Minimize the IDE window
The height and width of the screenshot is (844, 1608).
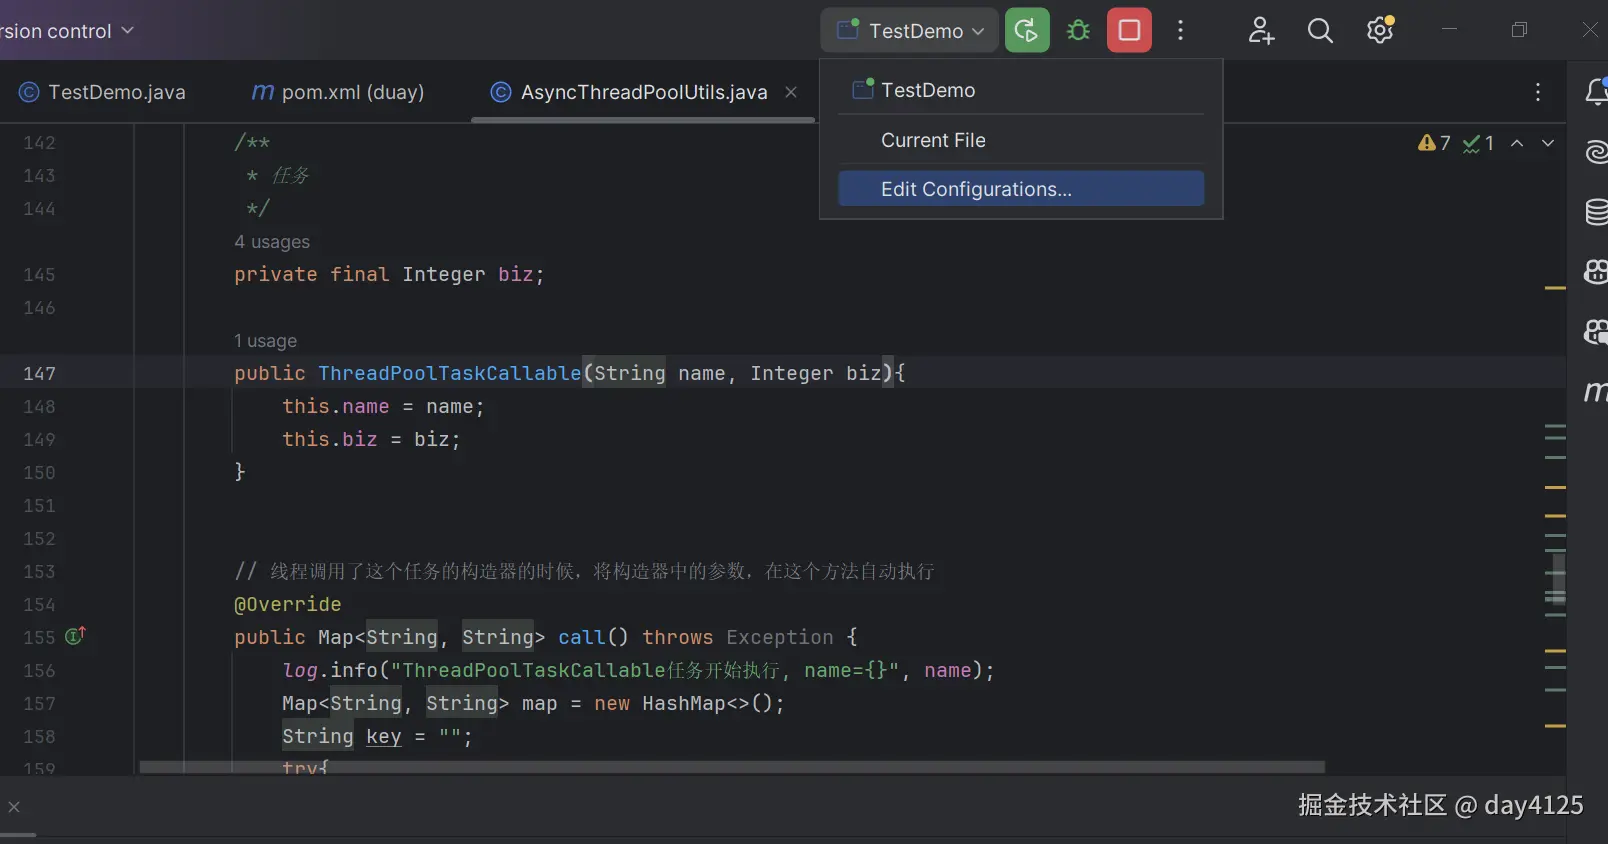(1449, 30)
